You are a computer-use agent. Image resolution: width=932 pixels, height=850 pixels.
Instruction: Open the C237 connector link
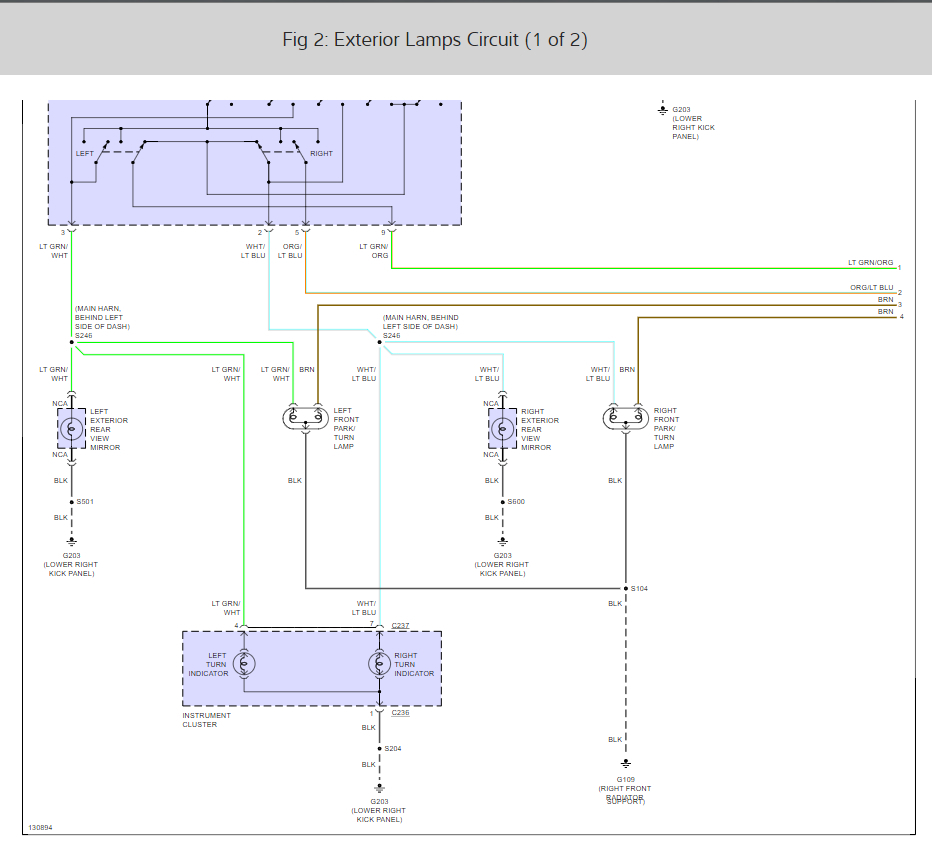[x=400, y=625]
